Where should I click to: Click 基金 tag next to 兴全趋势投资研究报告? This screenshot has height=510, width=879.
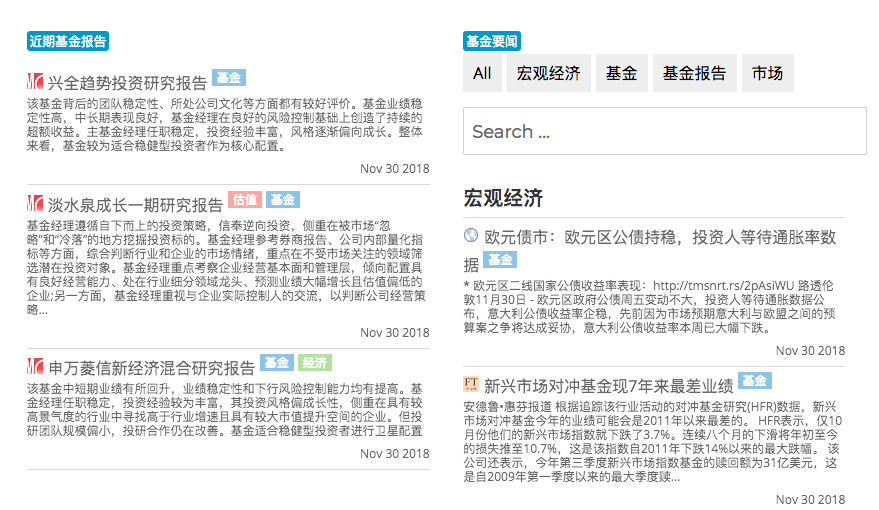[229, 78]
